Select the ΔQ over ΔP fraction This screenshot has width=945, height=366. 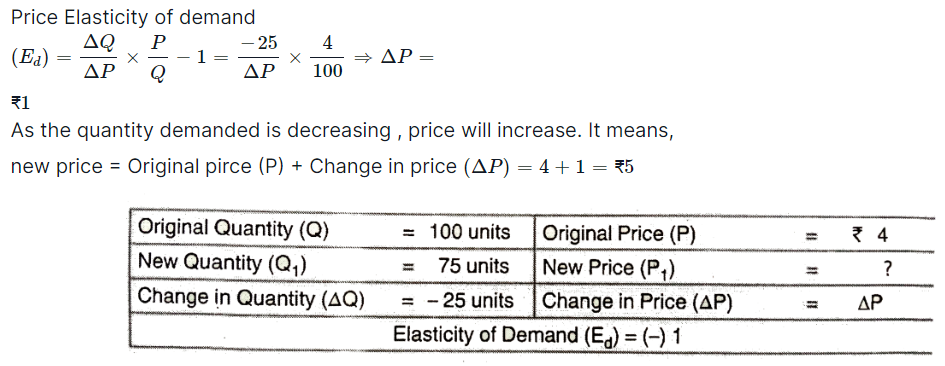[99, 57]
